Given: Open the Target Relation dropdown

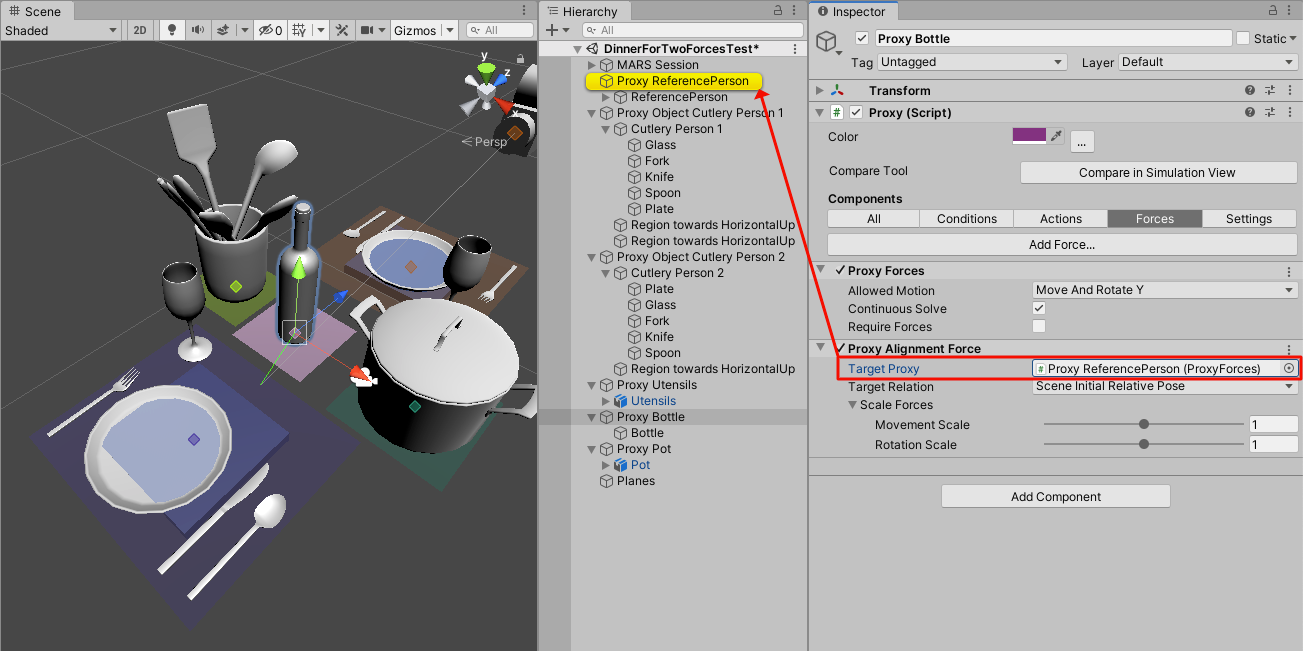Looking at the screenshot, I should (1164, 386).
